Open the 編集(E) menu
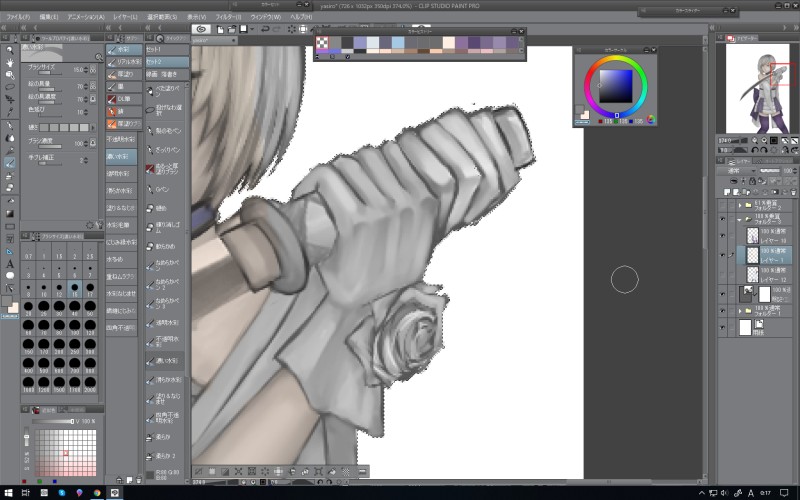This screenshot has width=800, height=500. coord(49,17)
